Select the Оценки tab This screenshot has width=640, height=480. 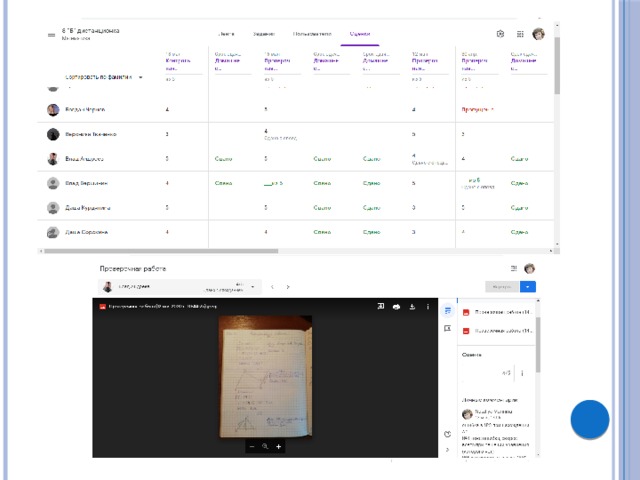[x=360, y=34]
